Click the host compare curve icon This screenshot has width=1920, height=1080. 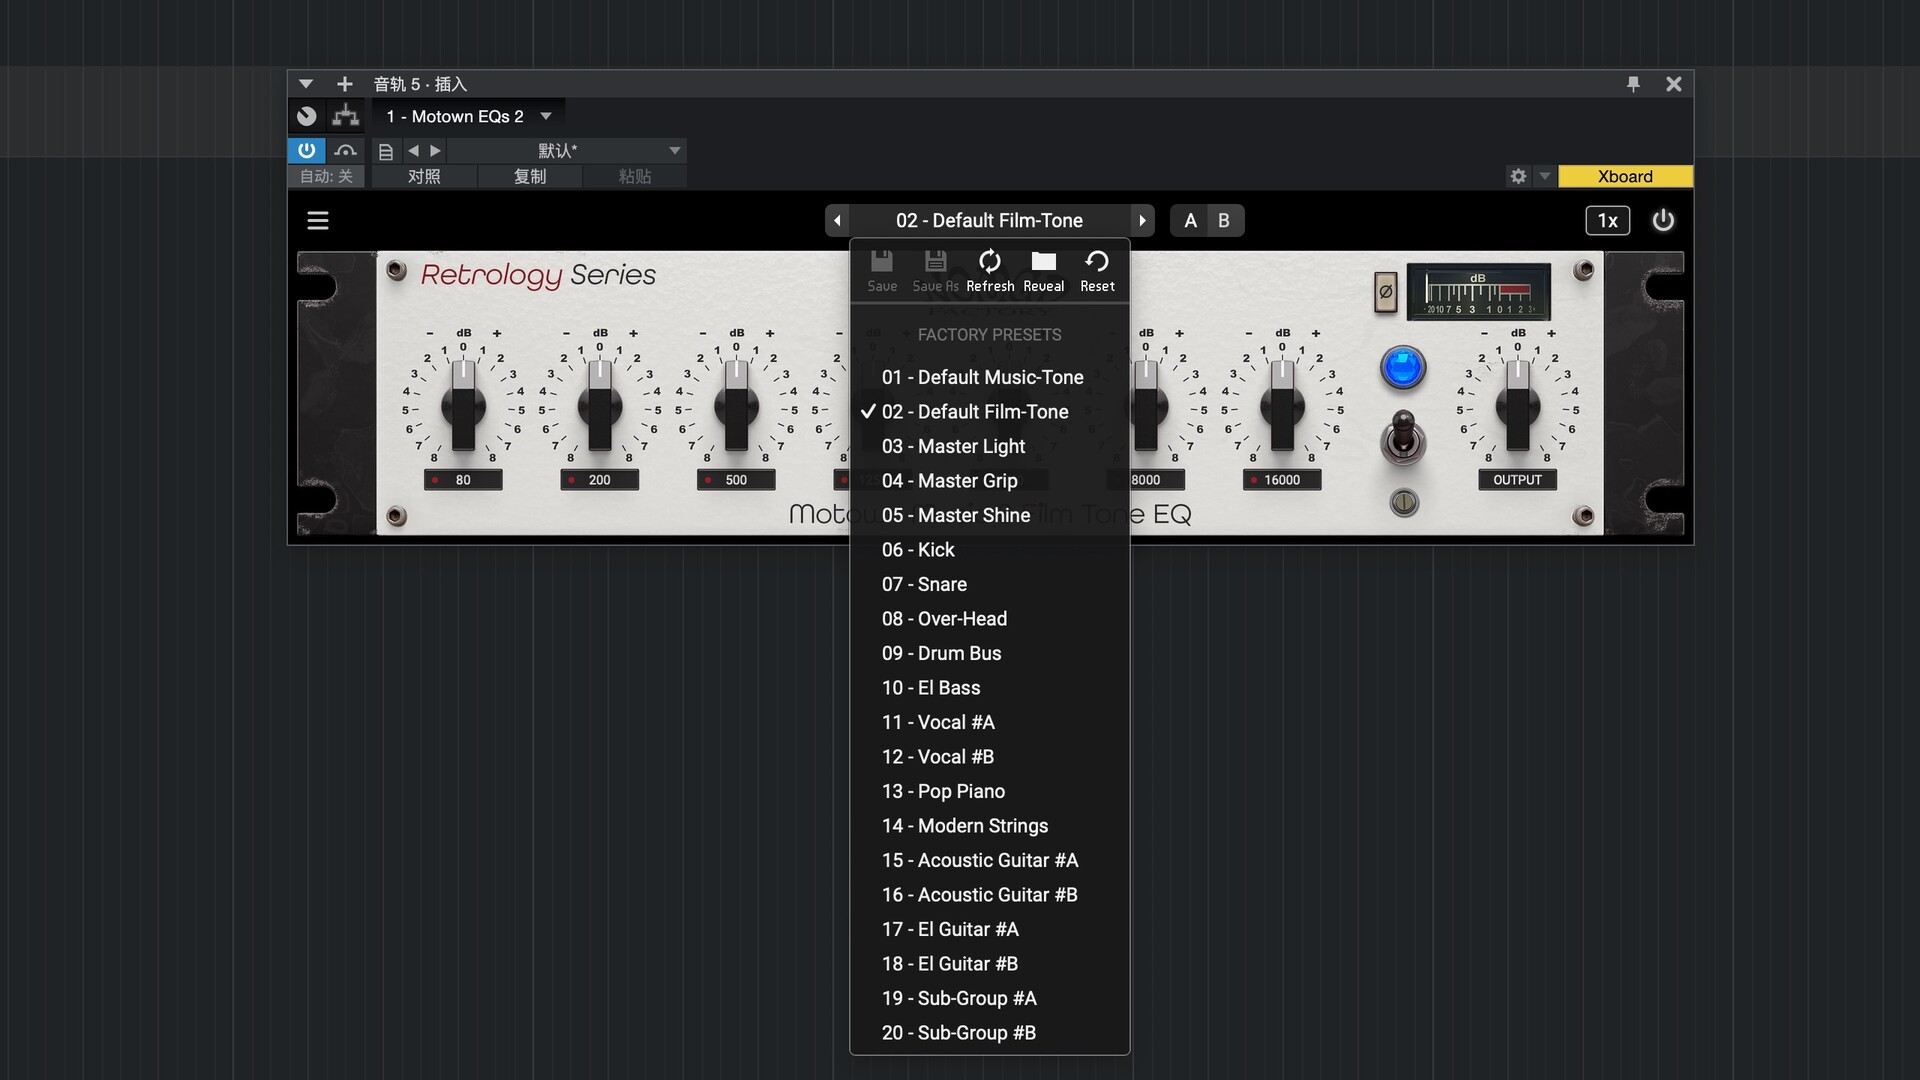point(346,150)
